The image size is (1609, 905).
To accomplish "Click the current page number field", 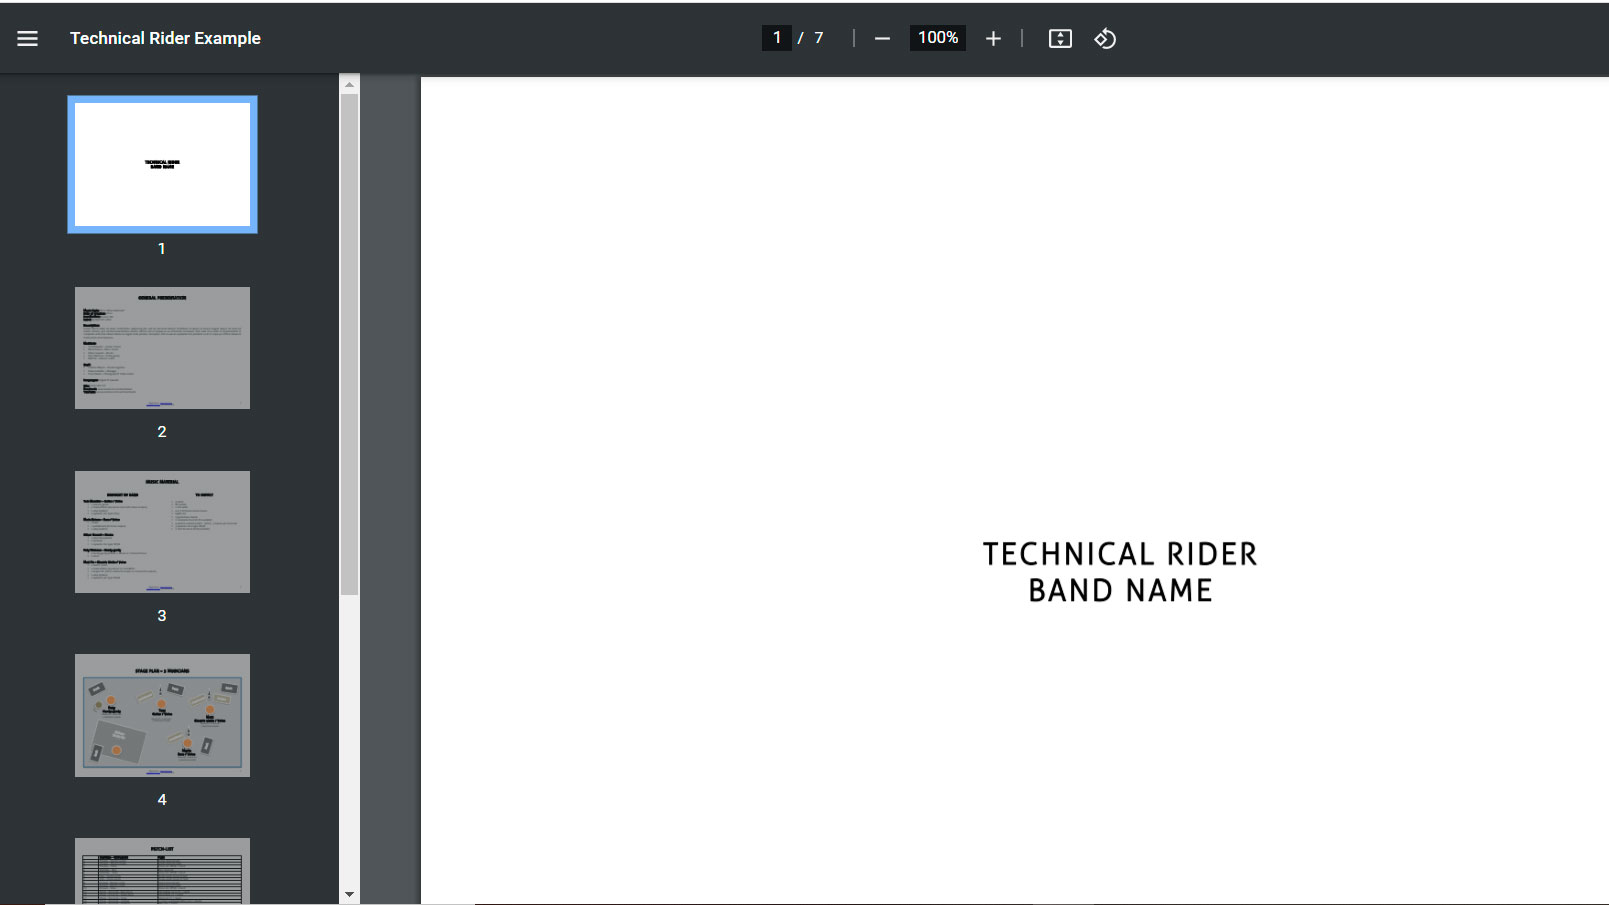I will click(x=777, y=38).
